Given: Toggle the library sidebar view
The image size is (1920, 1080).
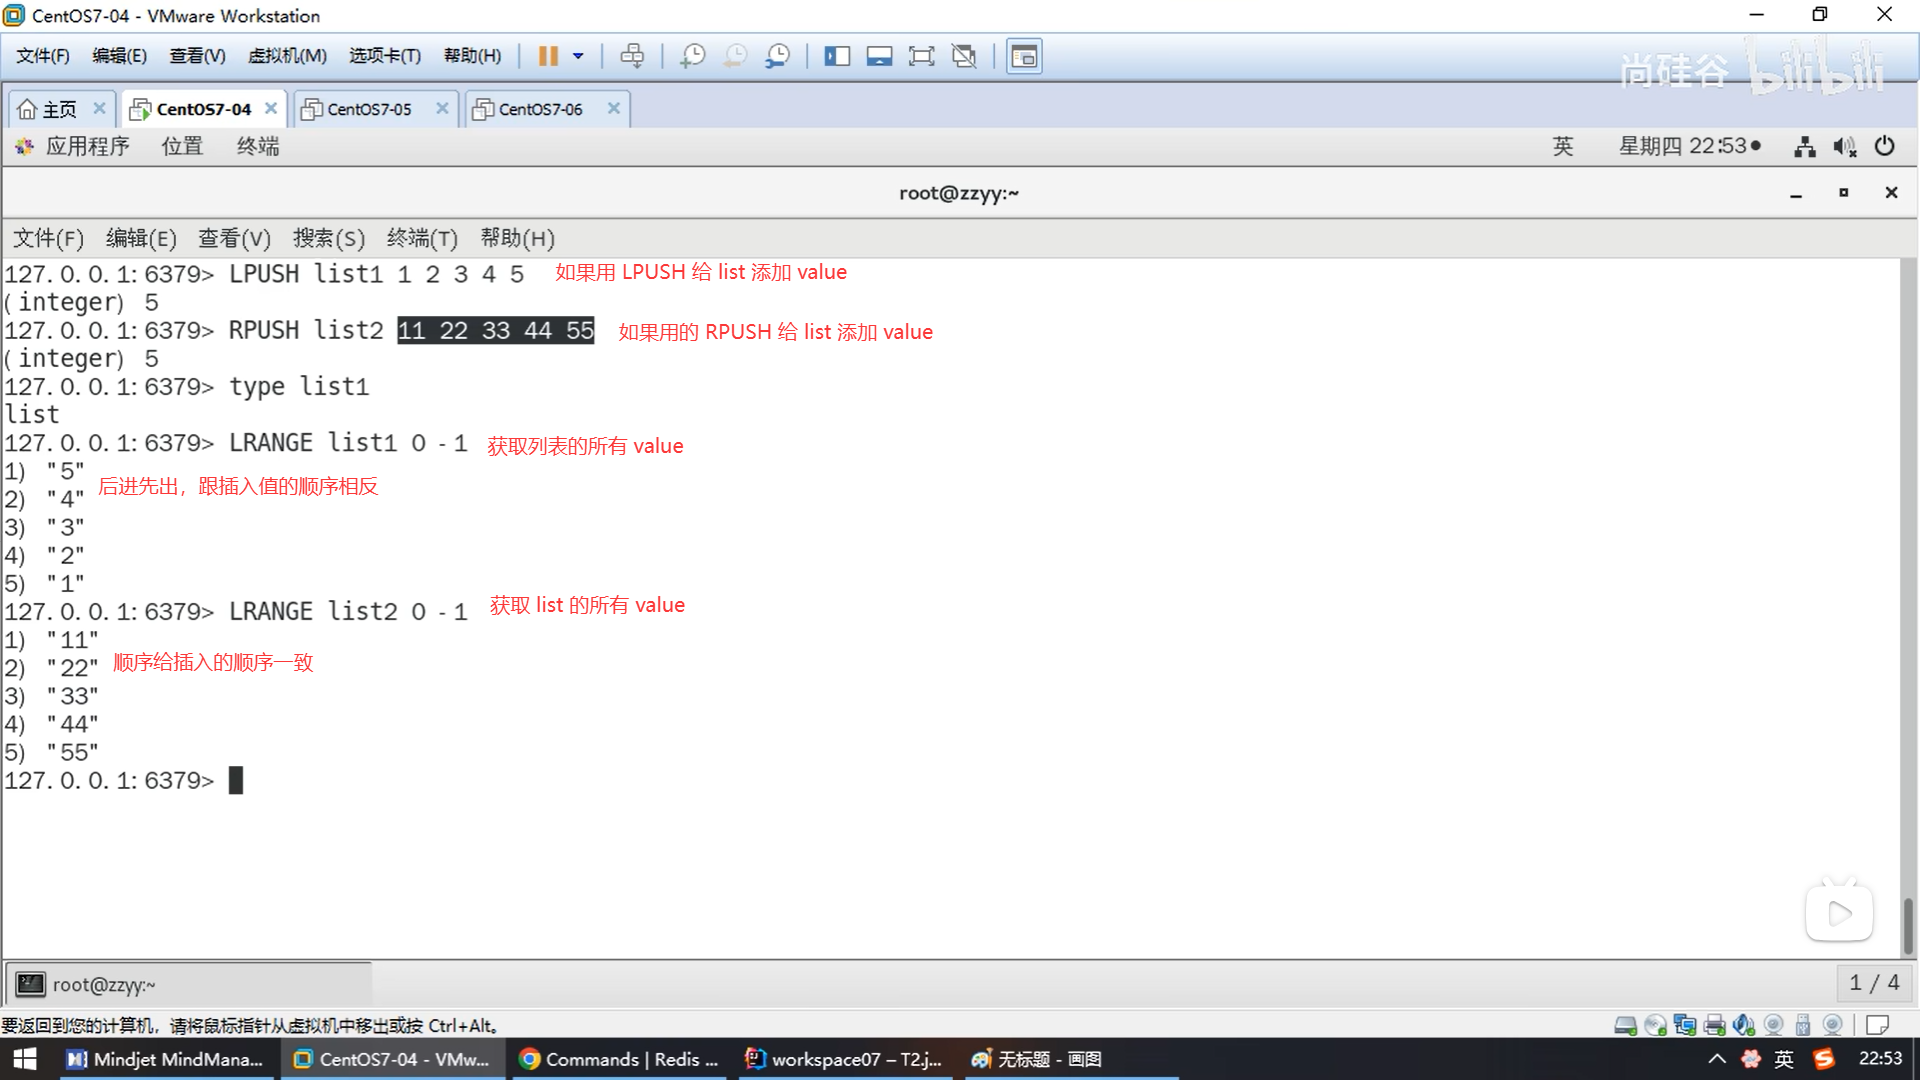Looking at the screenshot, I should coord(837,56).
